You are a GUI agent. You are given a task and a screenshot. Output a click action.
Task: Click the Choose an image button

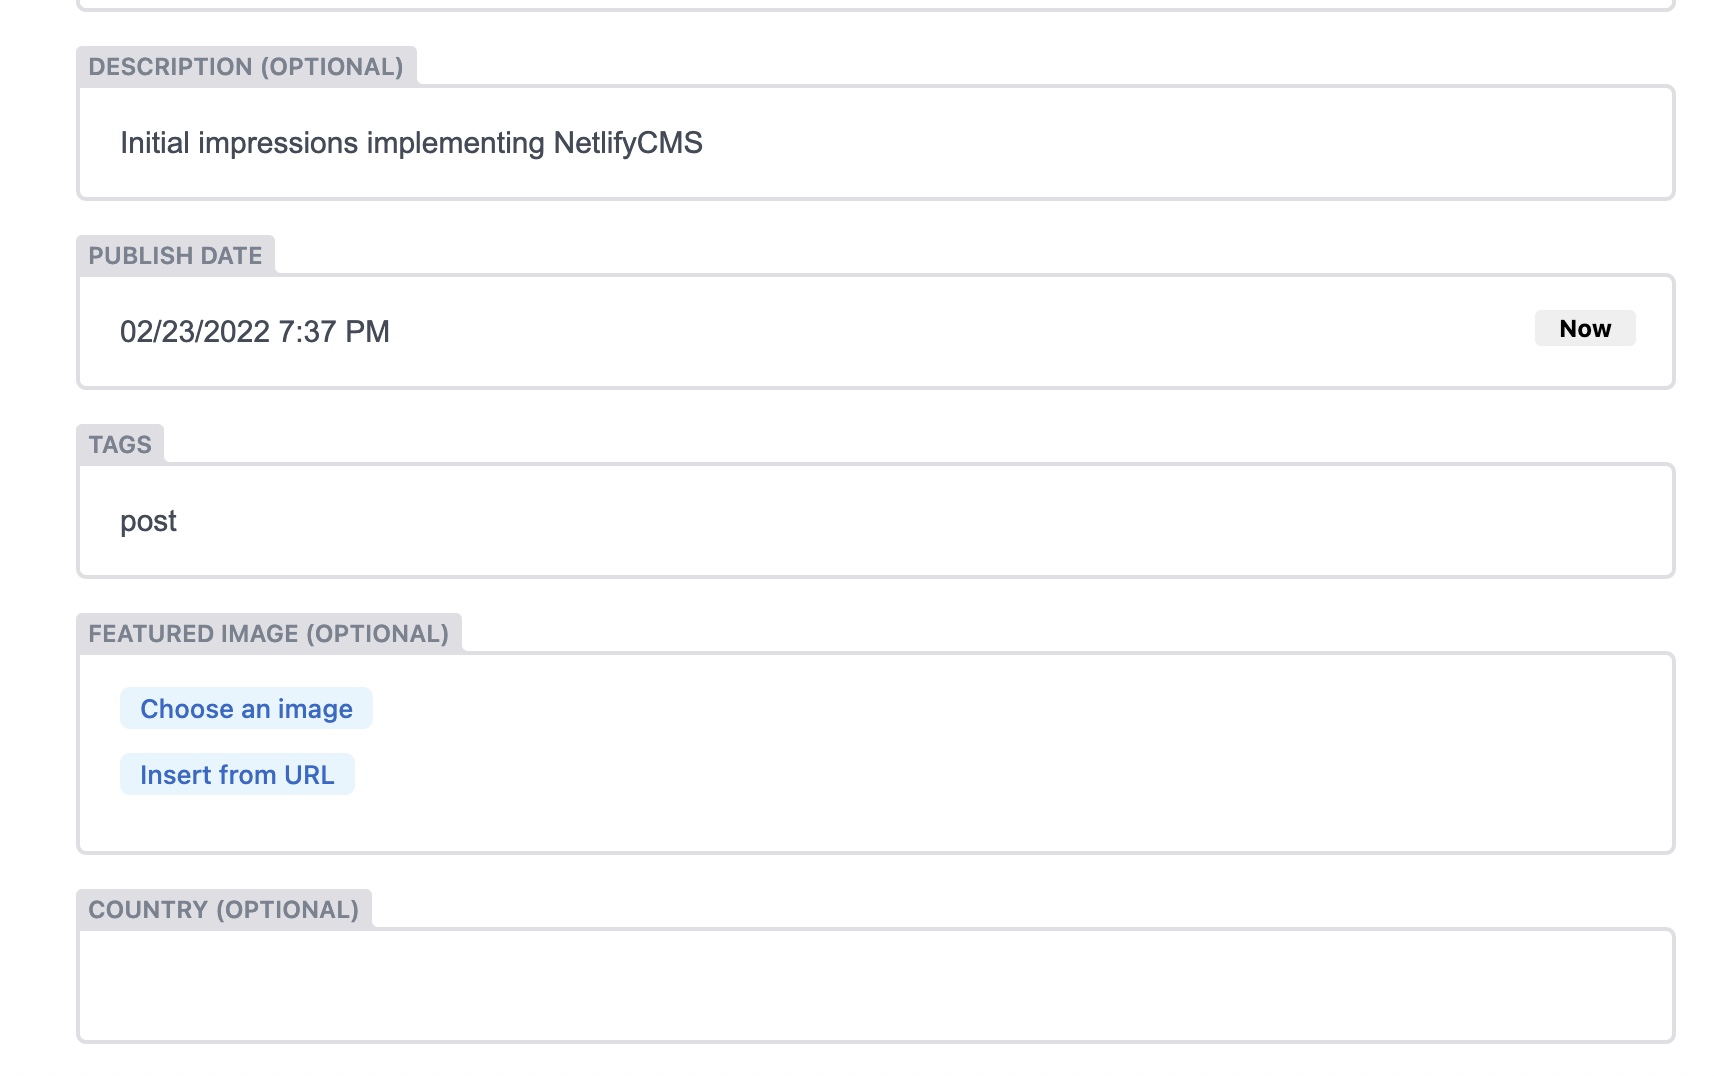(x=246, y=709)
